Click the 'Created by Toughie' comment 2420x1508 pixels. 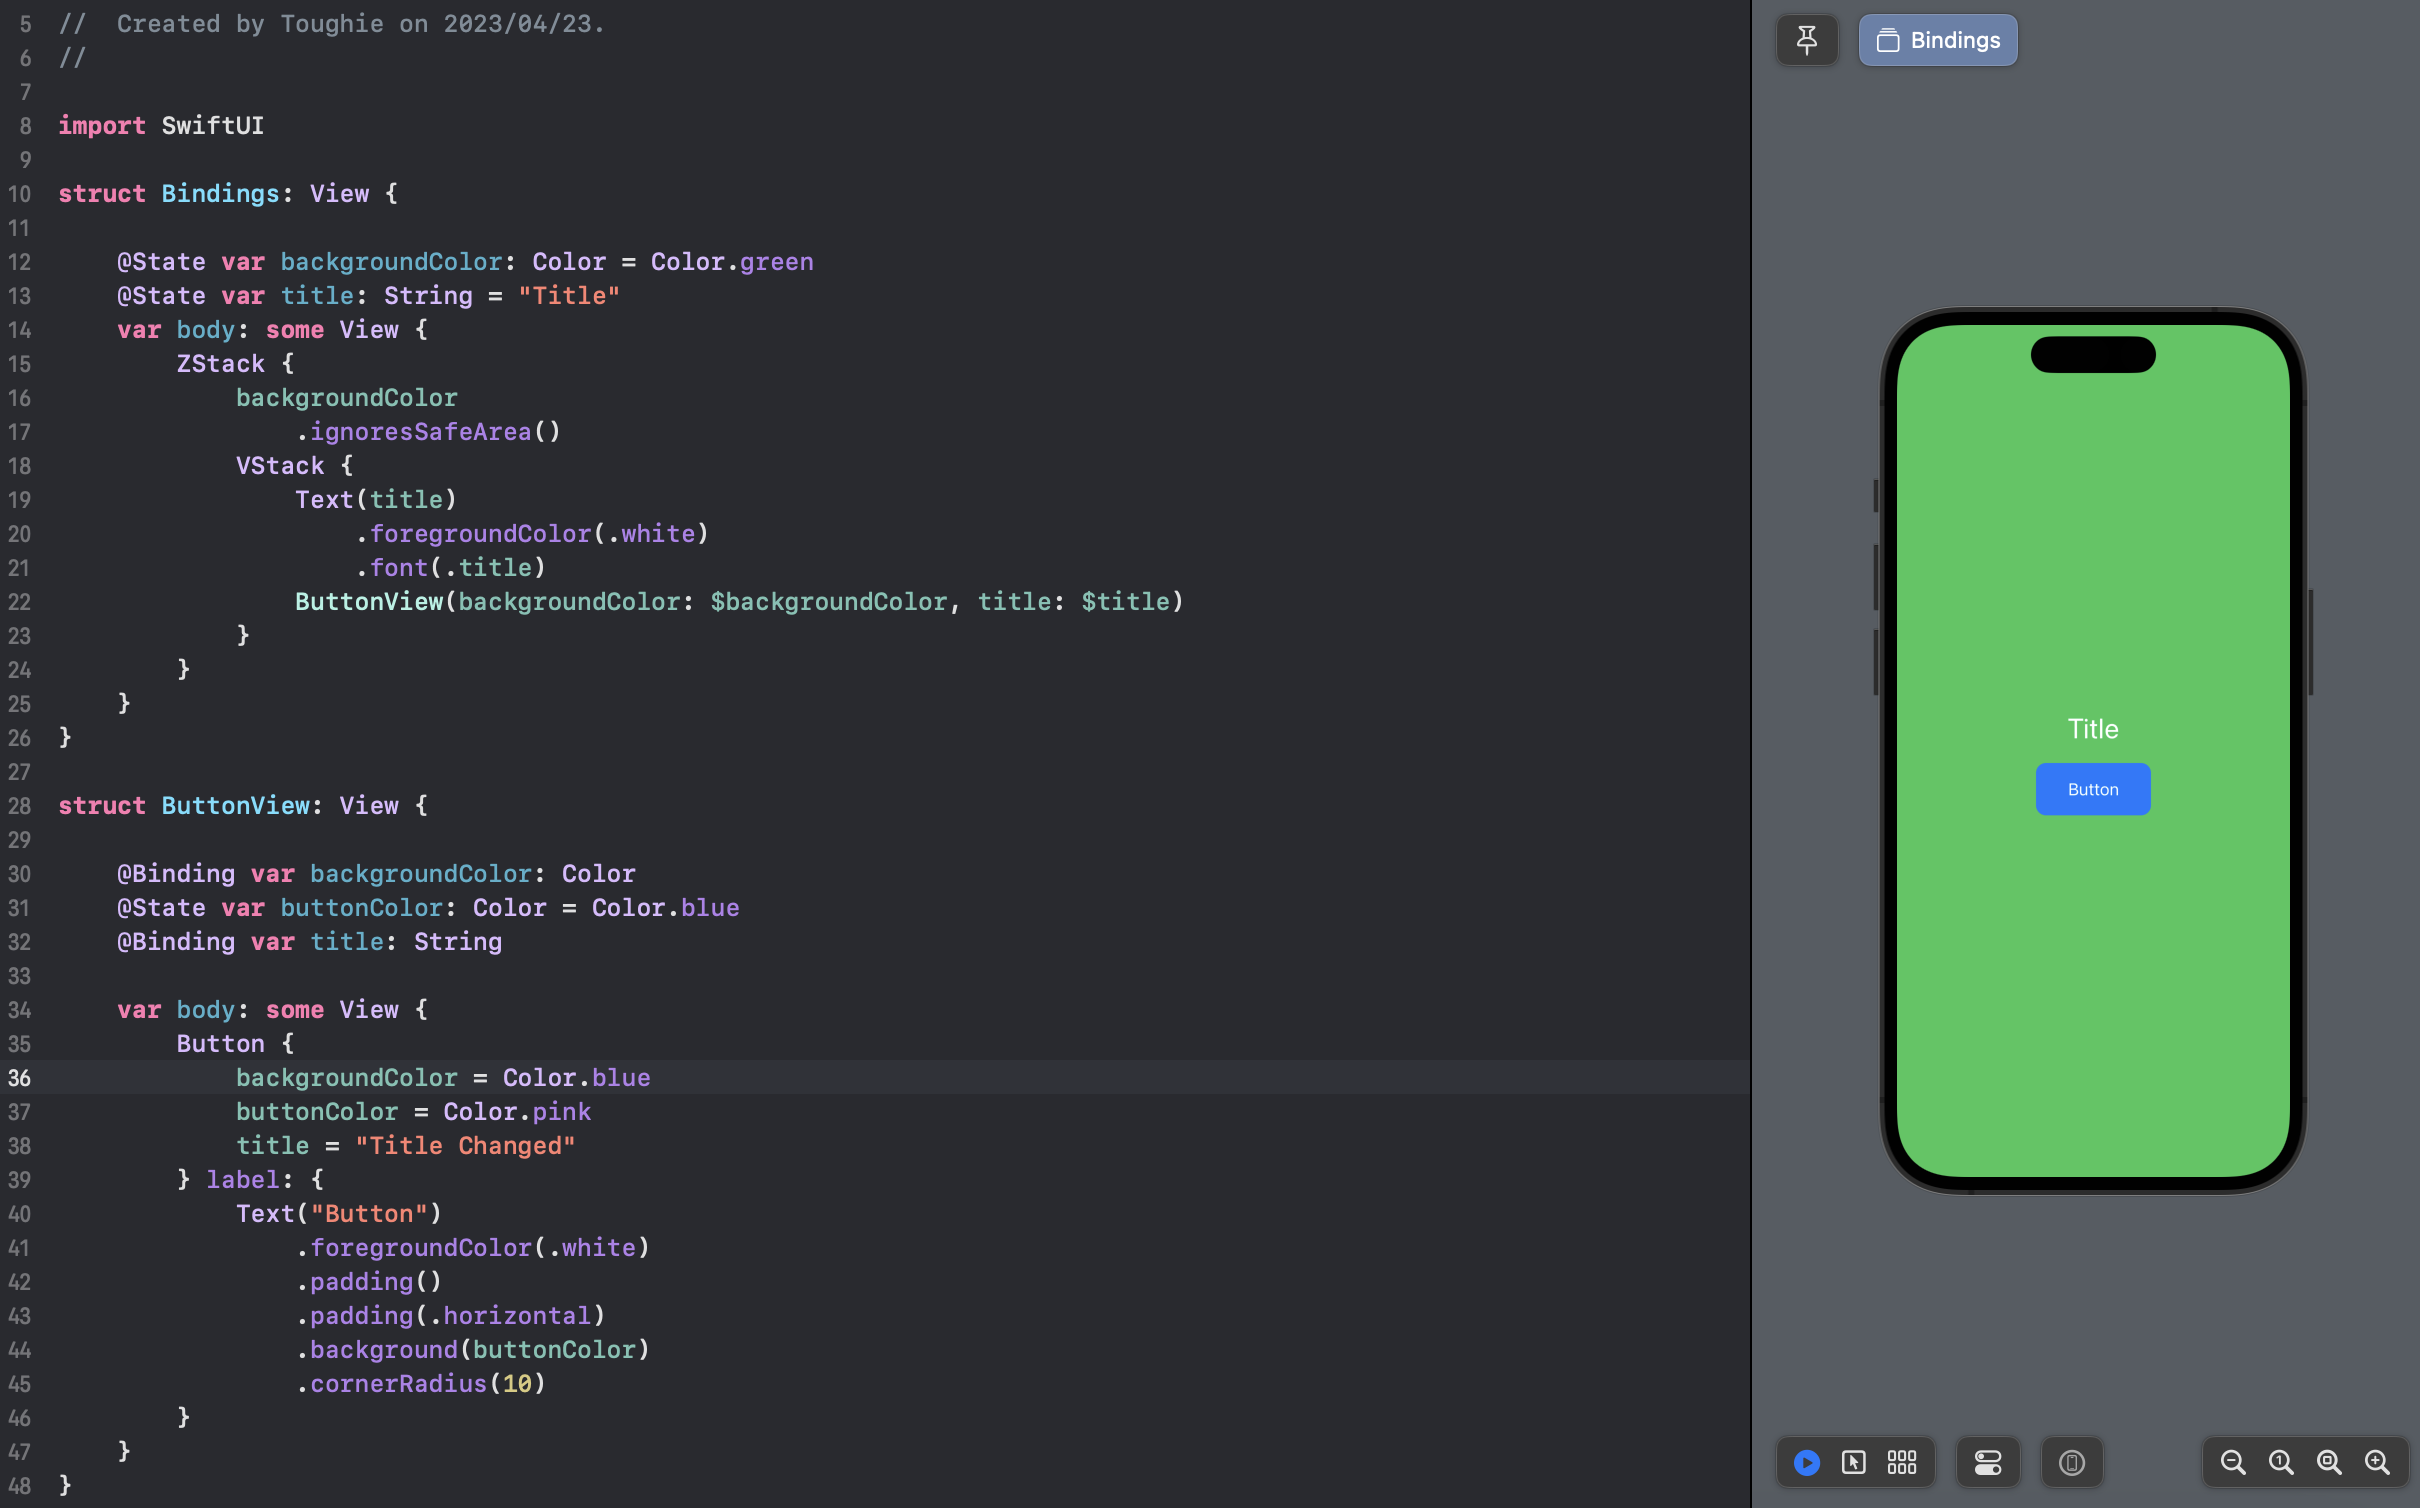coord(331,24)
